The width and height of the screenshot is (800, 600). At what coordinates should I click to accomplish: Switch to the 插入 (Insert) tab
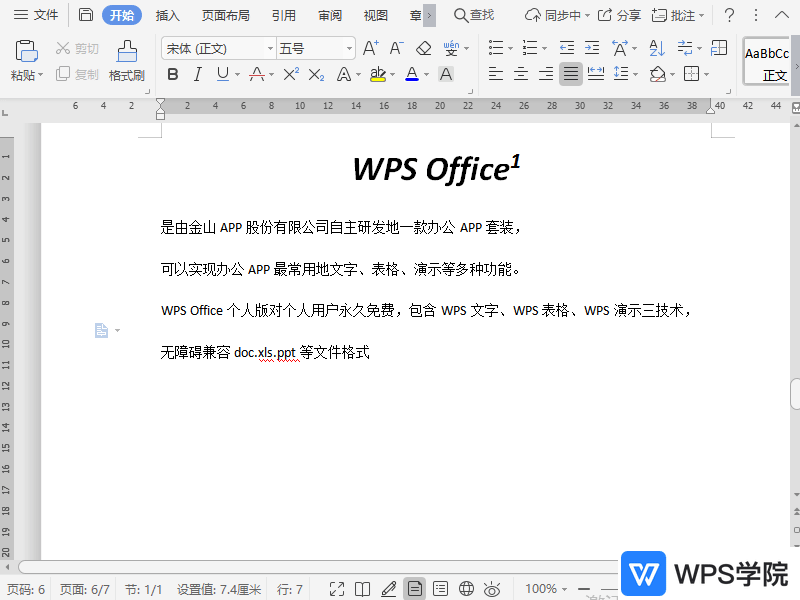[168, 15]
